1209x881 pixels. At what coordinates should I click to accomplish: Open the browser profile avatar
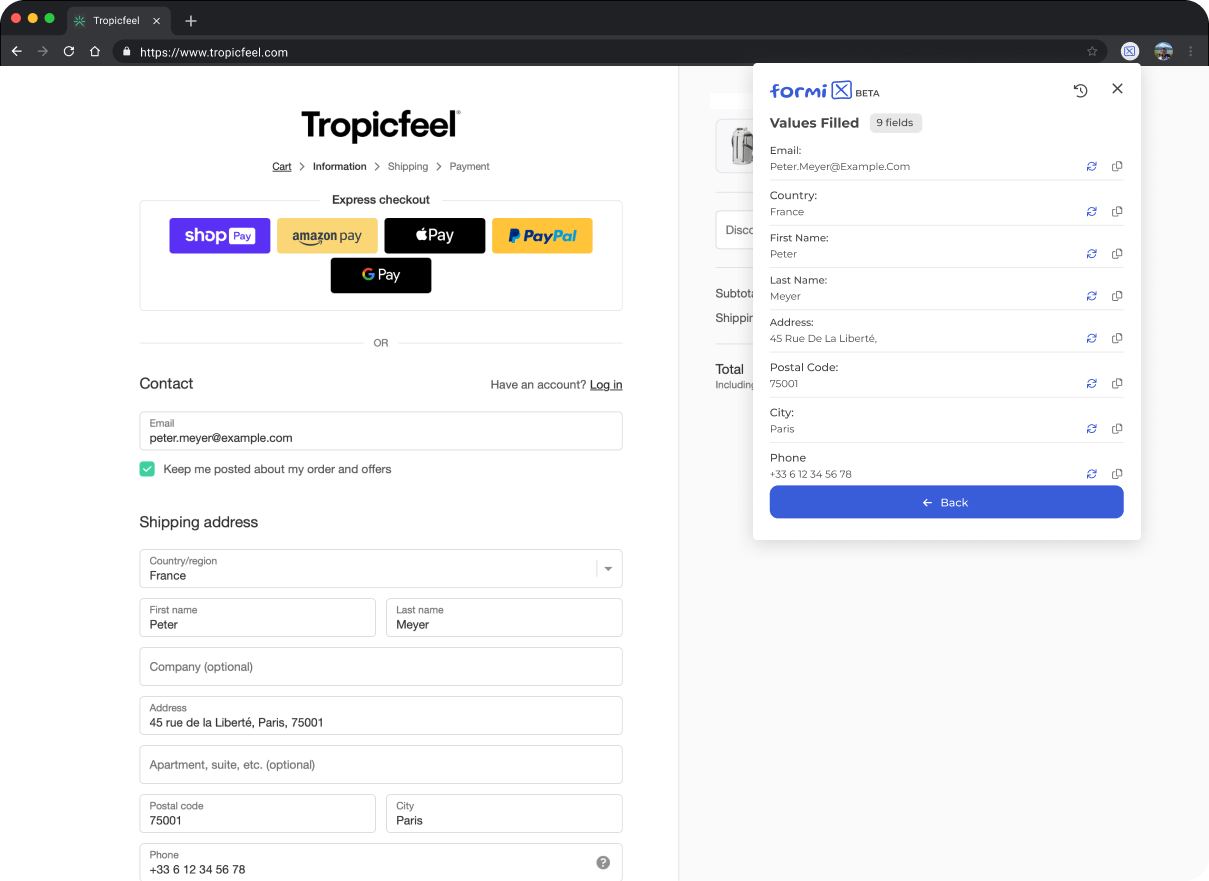1163,51
